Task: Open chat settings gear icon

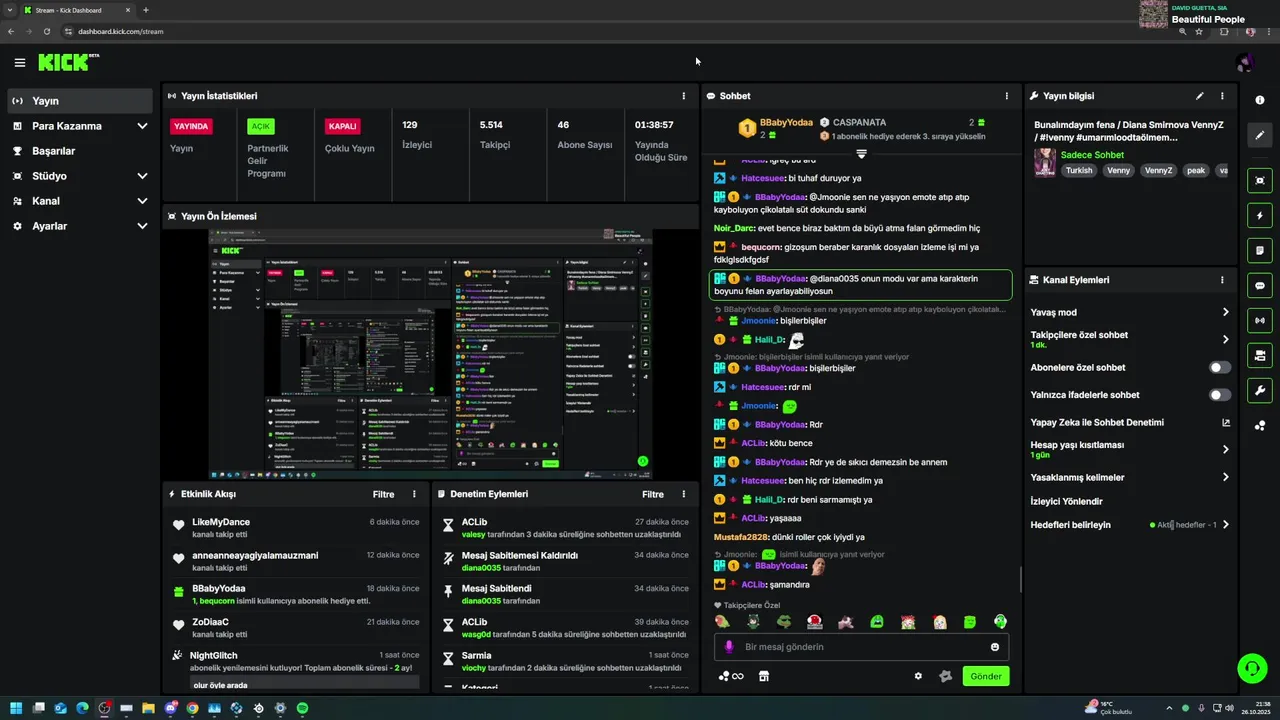Action: [x=918, y=676]
